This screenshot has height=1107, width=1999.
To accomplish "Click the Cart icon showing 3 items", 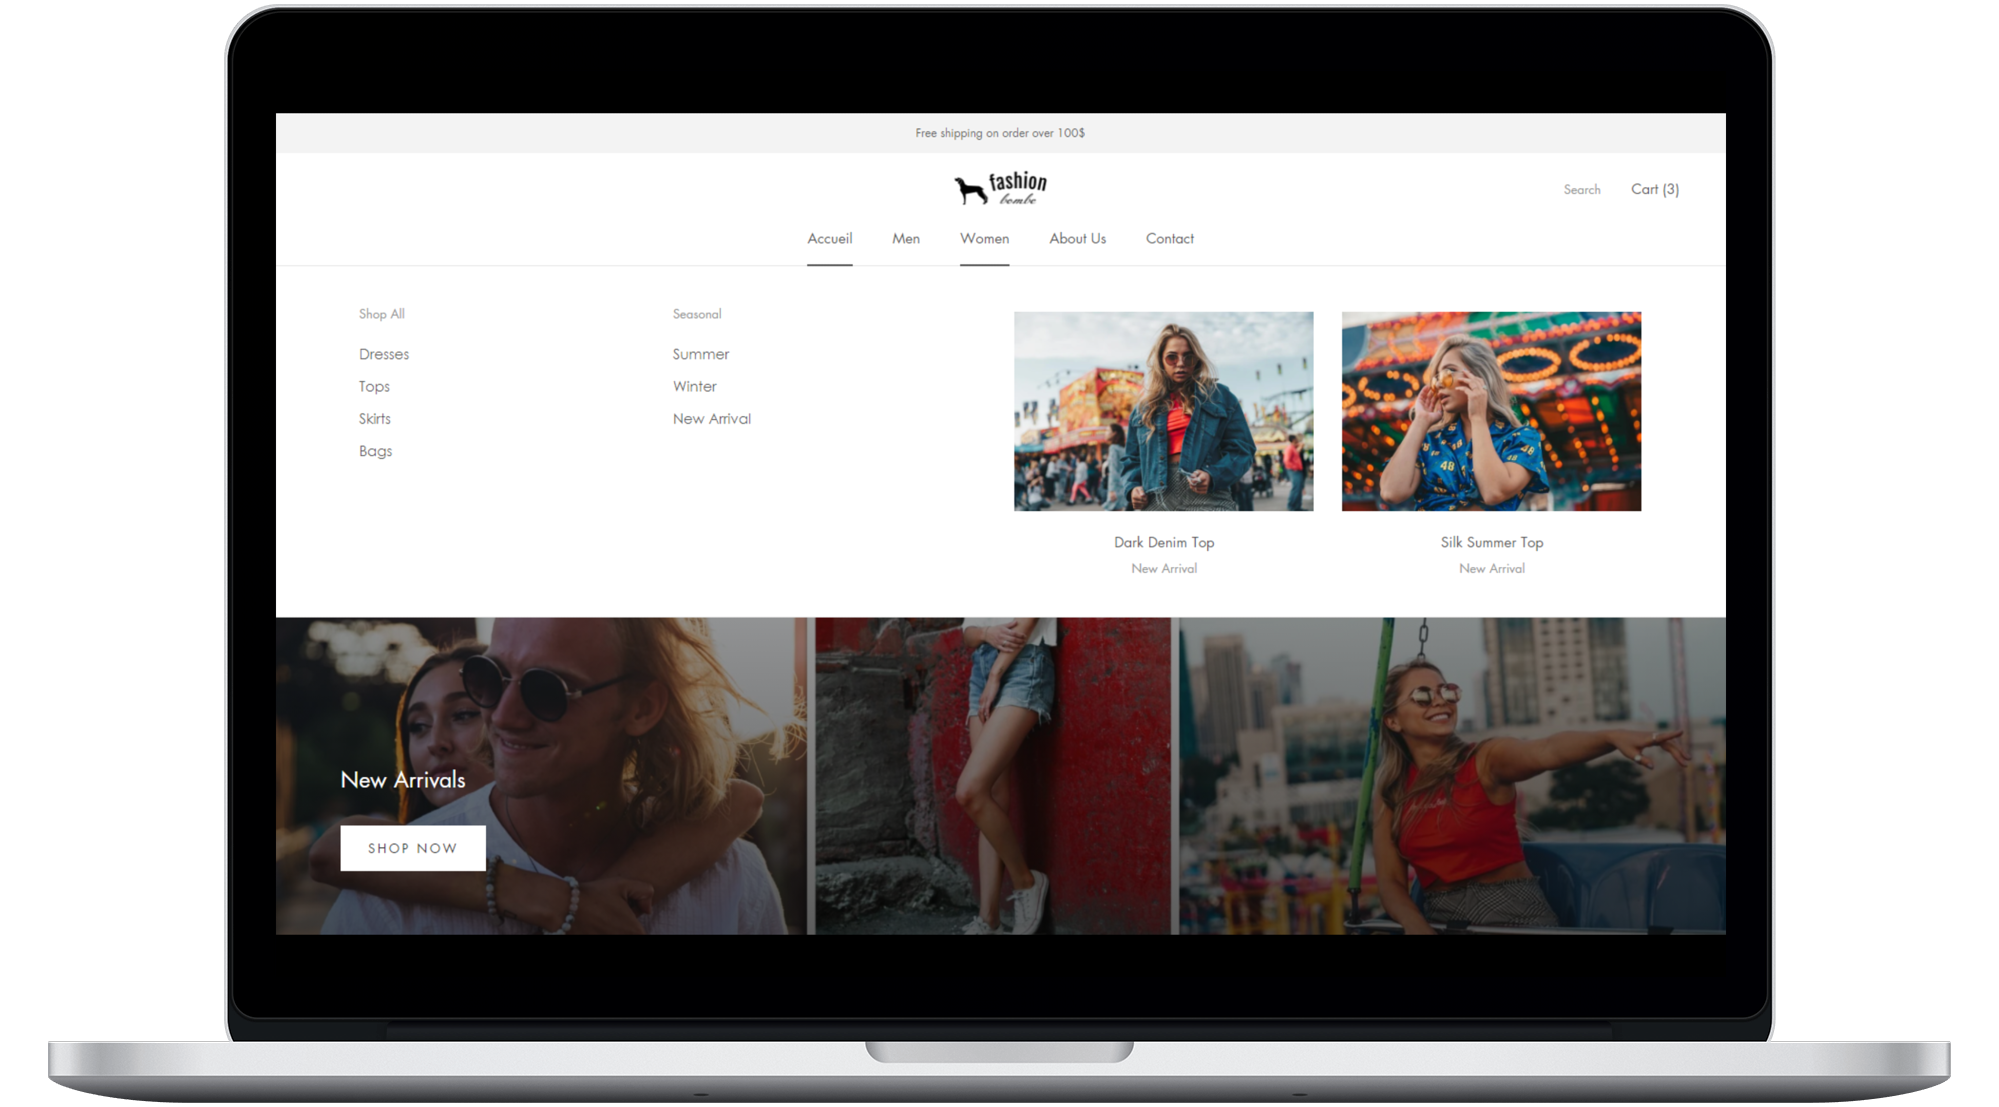I will click(1656, 188).
